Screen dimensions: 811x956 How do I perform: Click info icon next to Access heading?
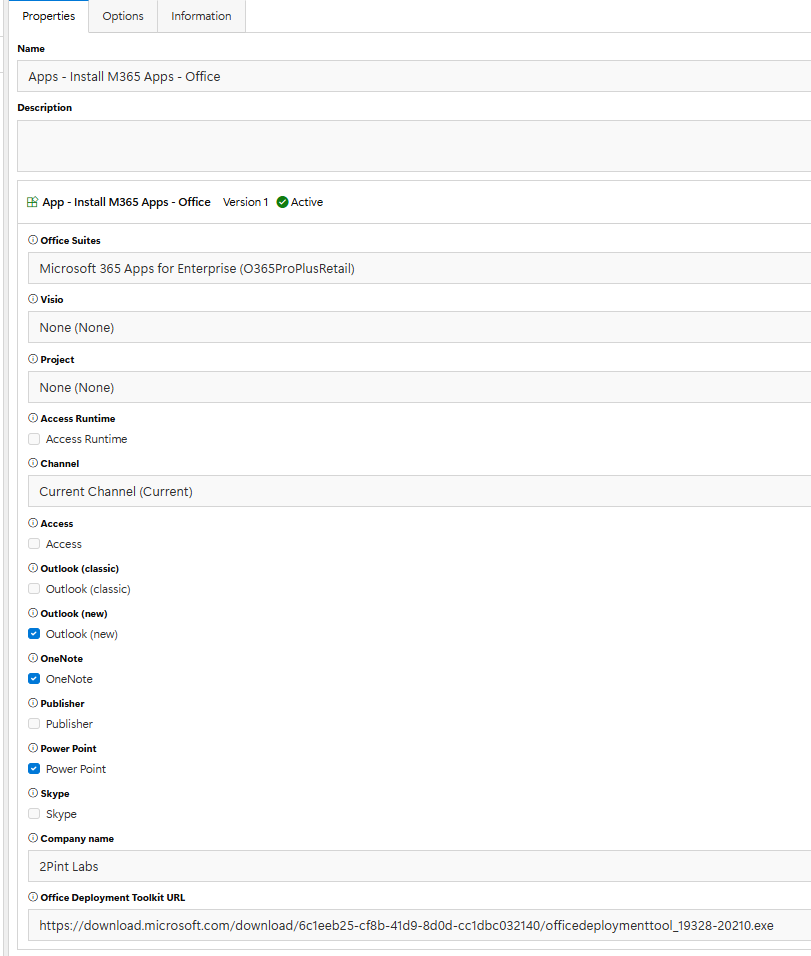(x=33, y=523)
